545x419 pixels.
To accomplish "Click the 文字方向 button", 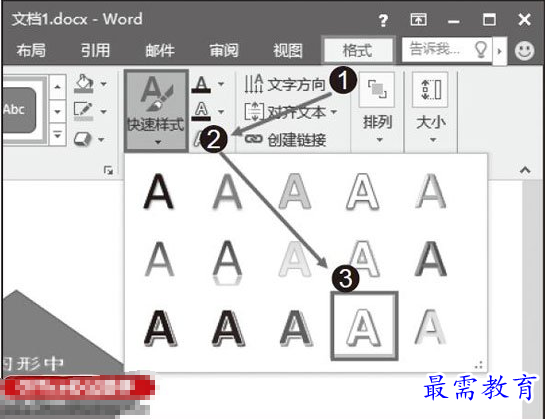I will point(284,84).
